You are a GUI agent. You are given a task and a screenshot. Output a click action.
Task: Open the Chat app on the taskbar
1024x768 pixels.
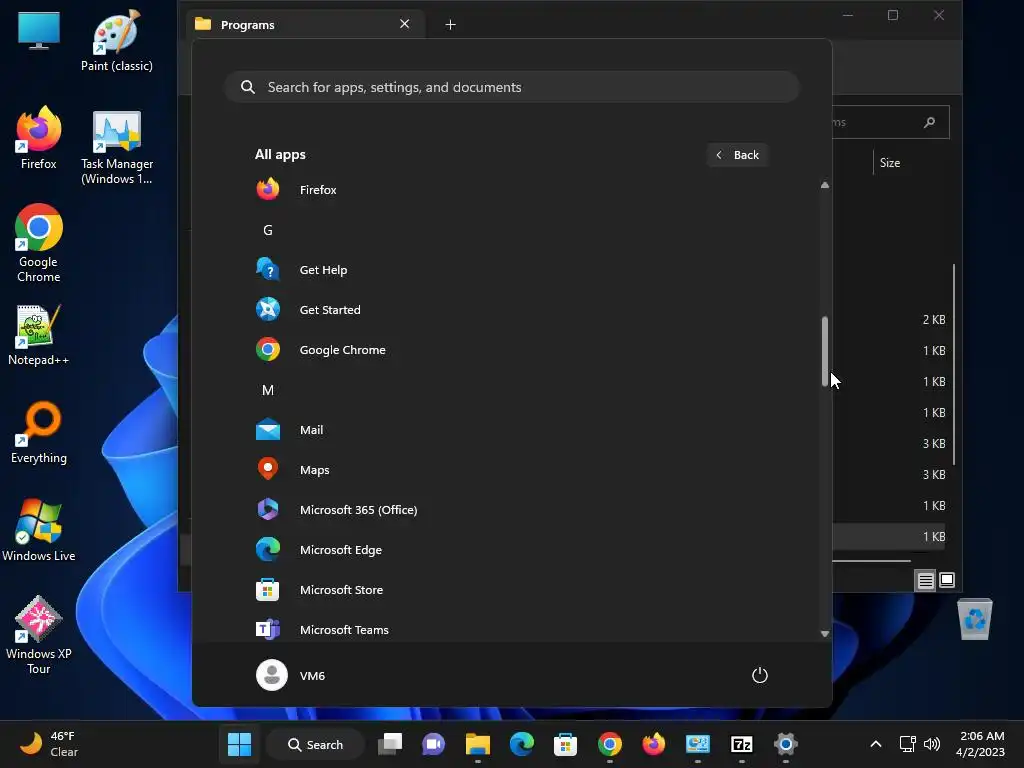click(x=434, y=744)
